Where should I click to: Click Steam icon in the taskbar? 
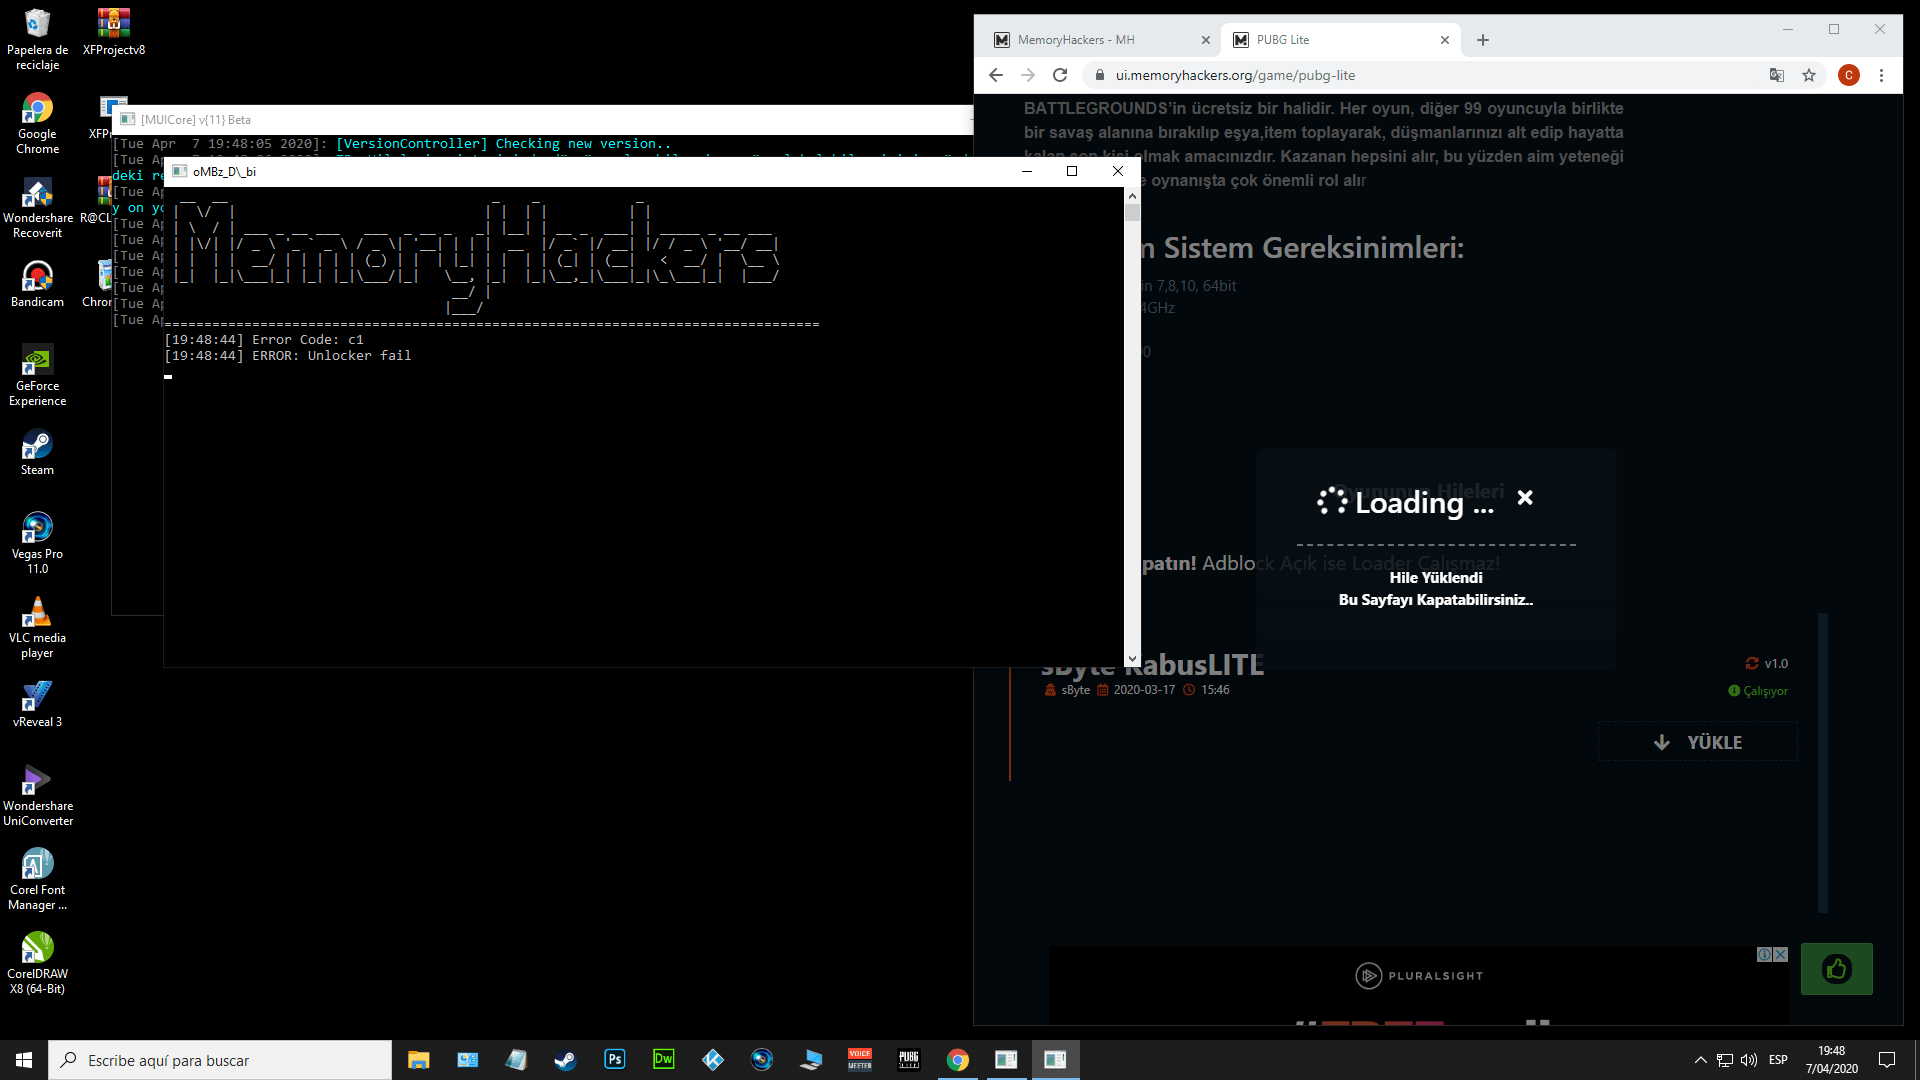pos(565,1060)
